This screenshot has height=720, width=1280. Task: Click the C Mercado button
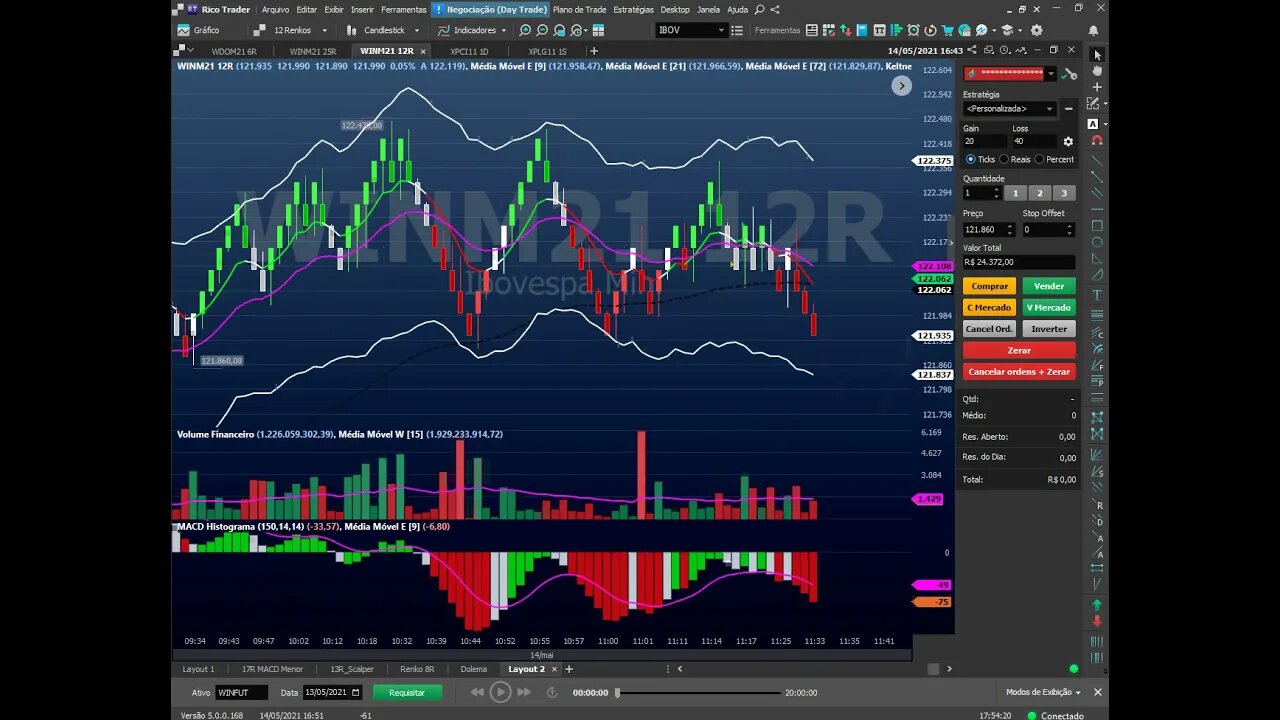pyautogui.click(x=990, y=307)
